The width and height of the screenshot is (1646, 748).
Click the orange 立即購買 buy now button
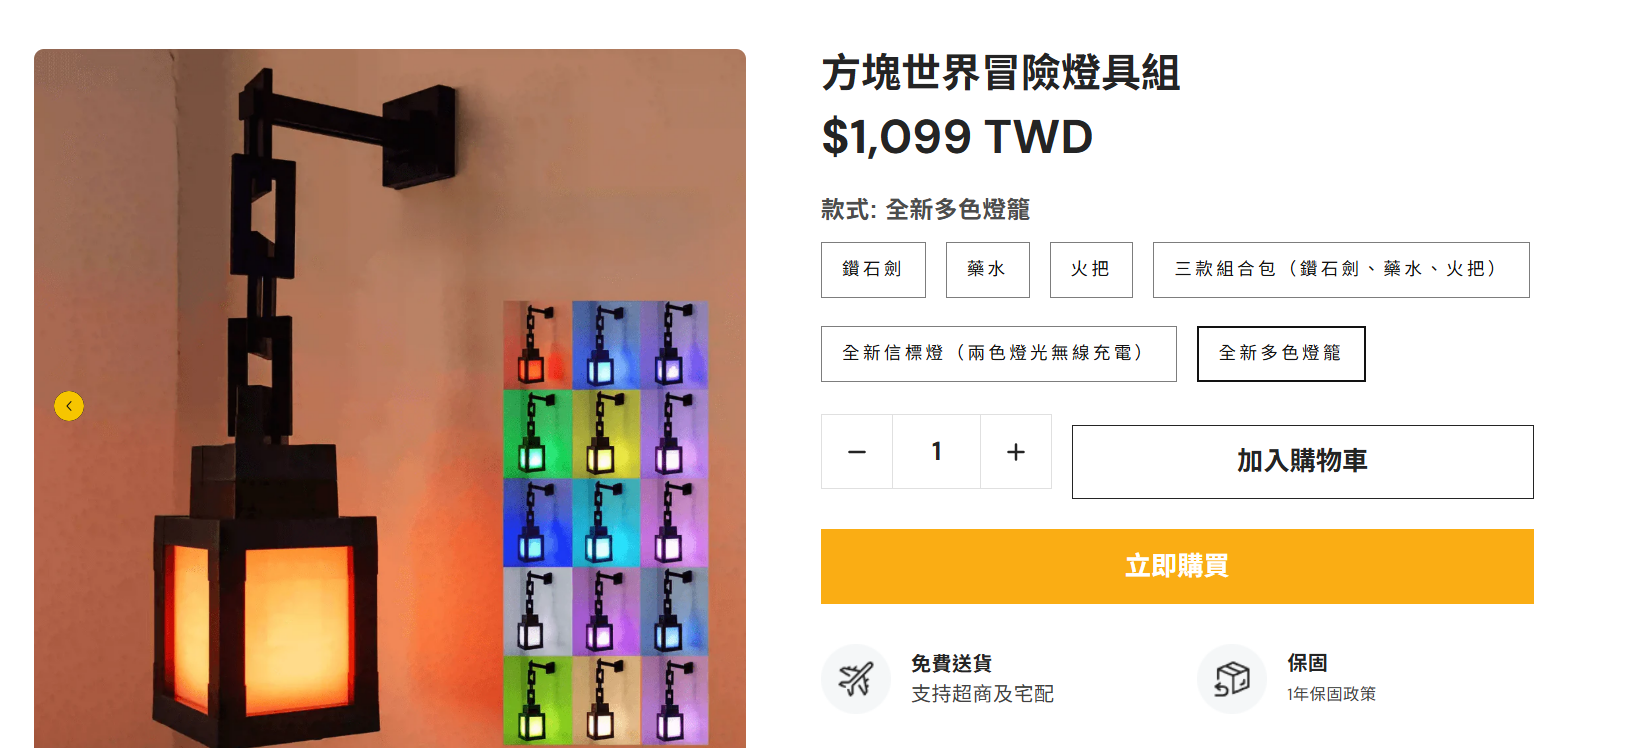coord(1177,566)
